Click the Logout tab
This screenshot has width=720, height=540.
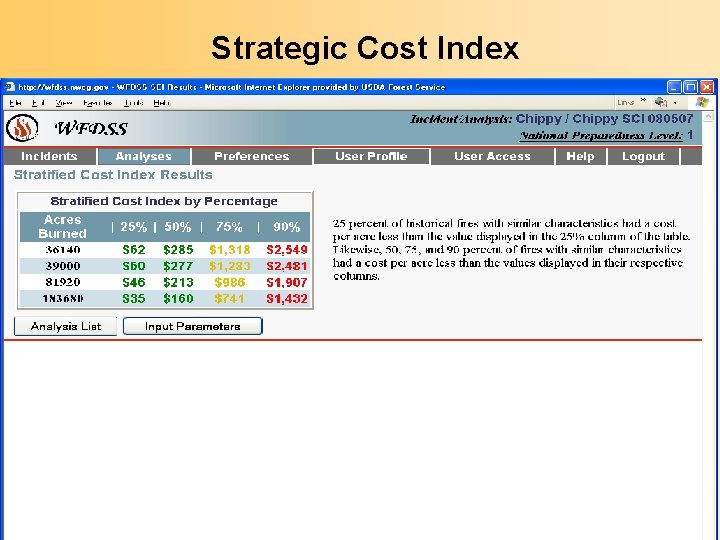[x=643, y=156]
